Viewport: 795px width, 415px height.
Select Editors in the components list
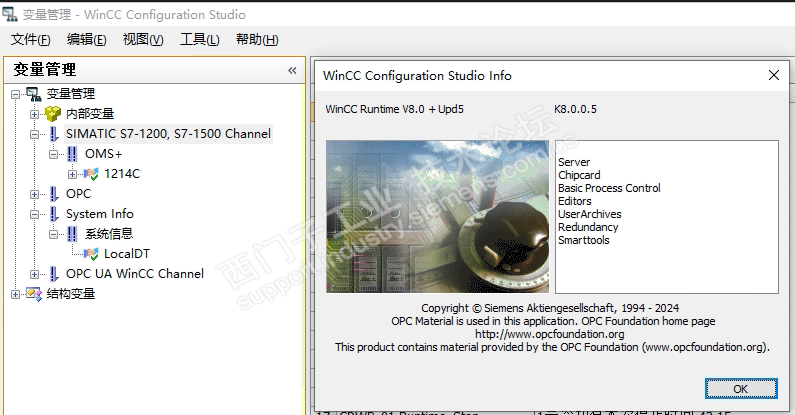(574, 201)
